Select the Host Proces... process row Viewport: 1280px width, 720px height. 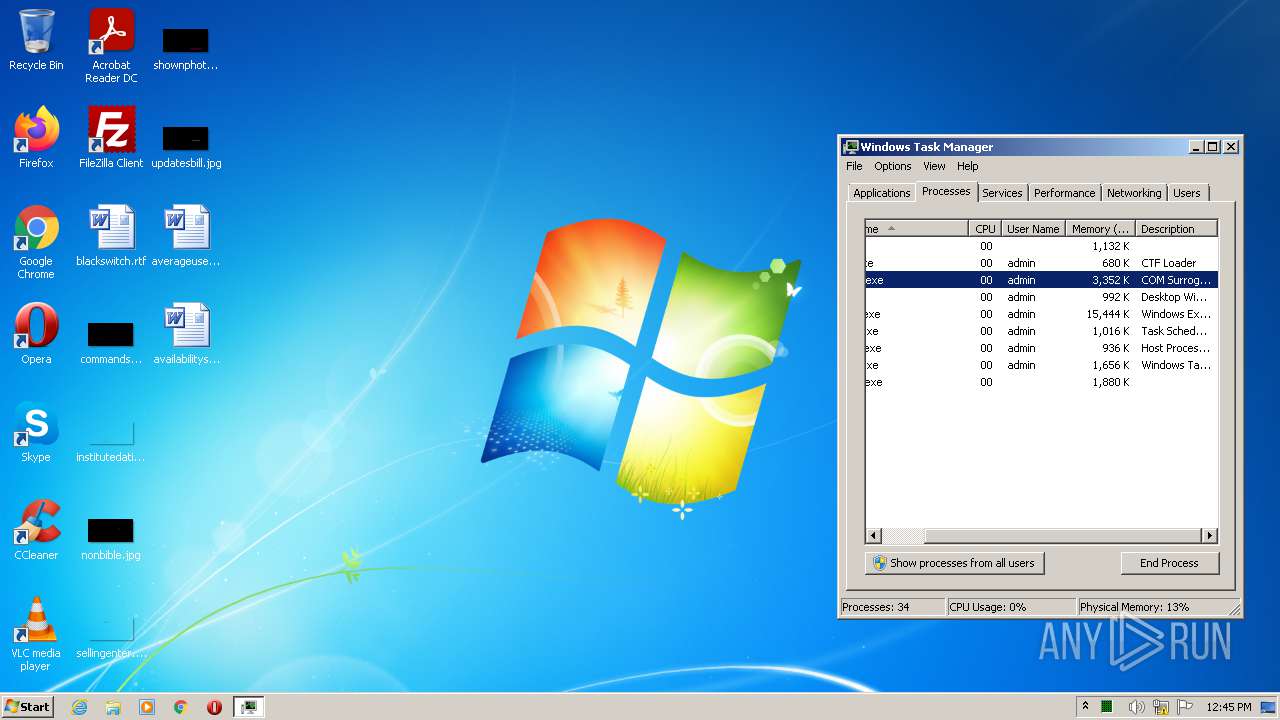coord(1041,348)
